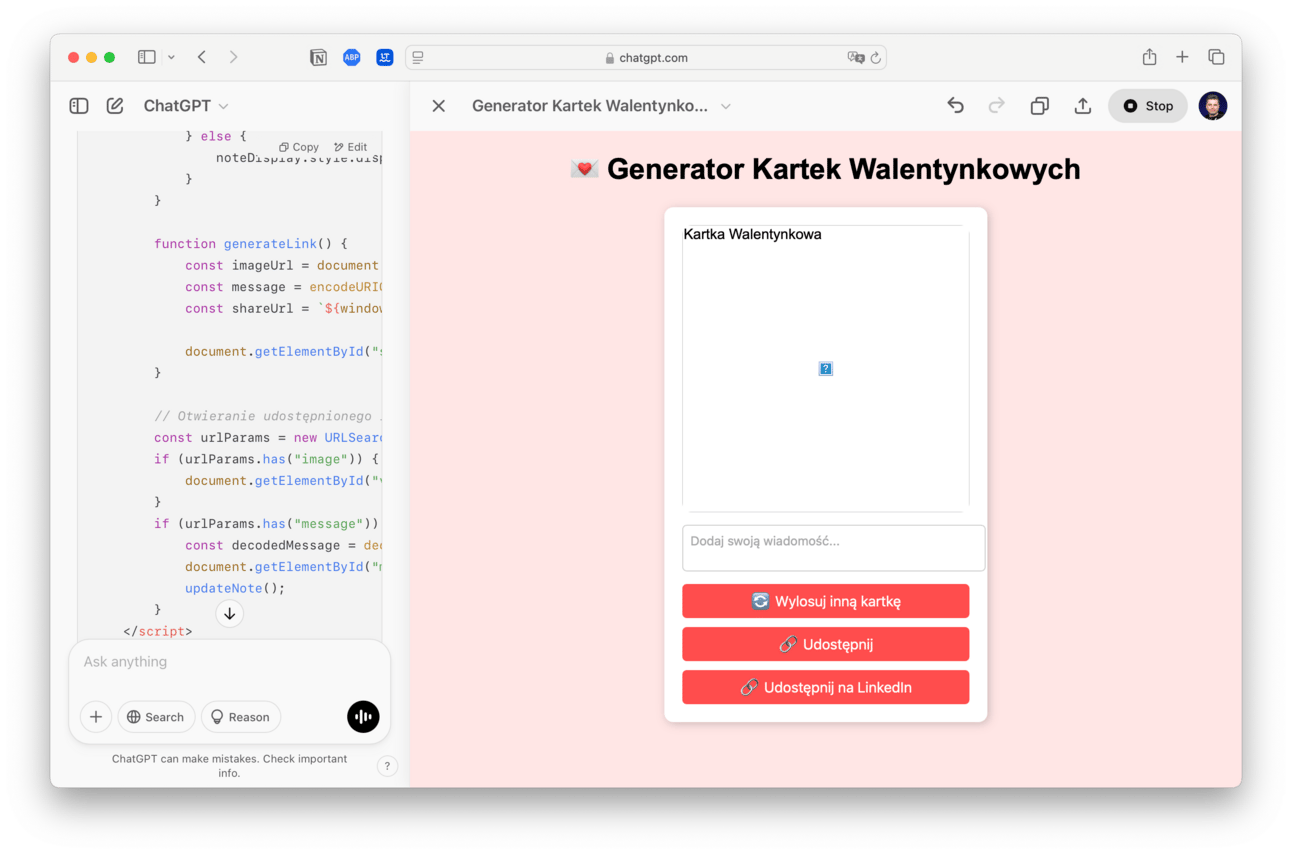The width and height of the screenshot is (1292, 854).
Task: Select the generateLink function name in the code
Action: coord(270,244)
